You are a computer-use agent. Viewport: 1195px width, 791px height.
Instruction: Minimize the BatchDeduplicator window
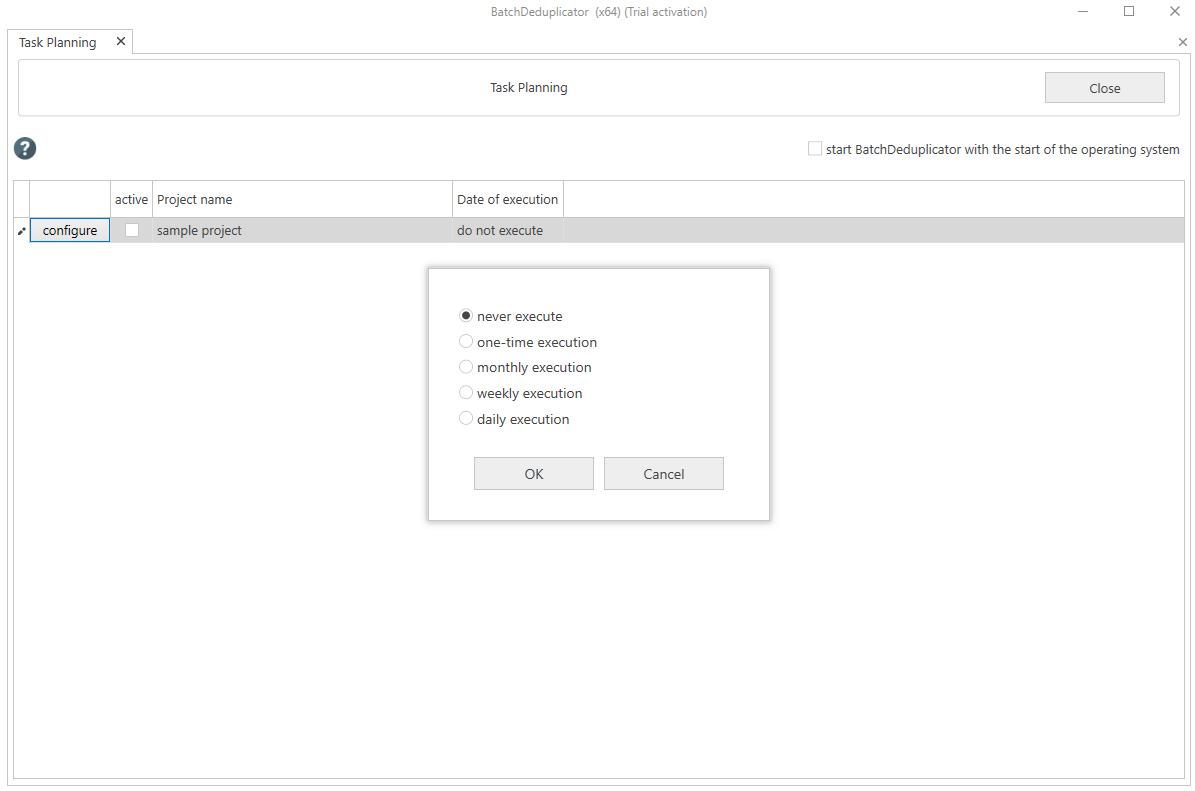1083,12
